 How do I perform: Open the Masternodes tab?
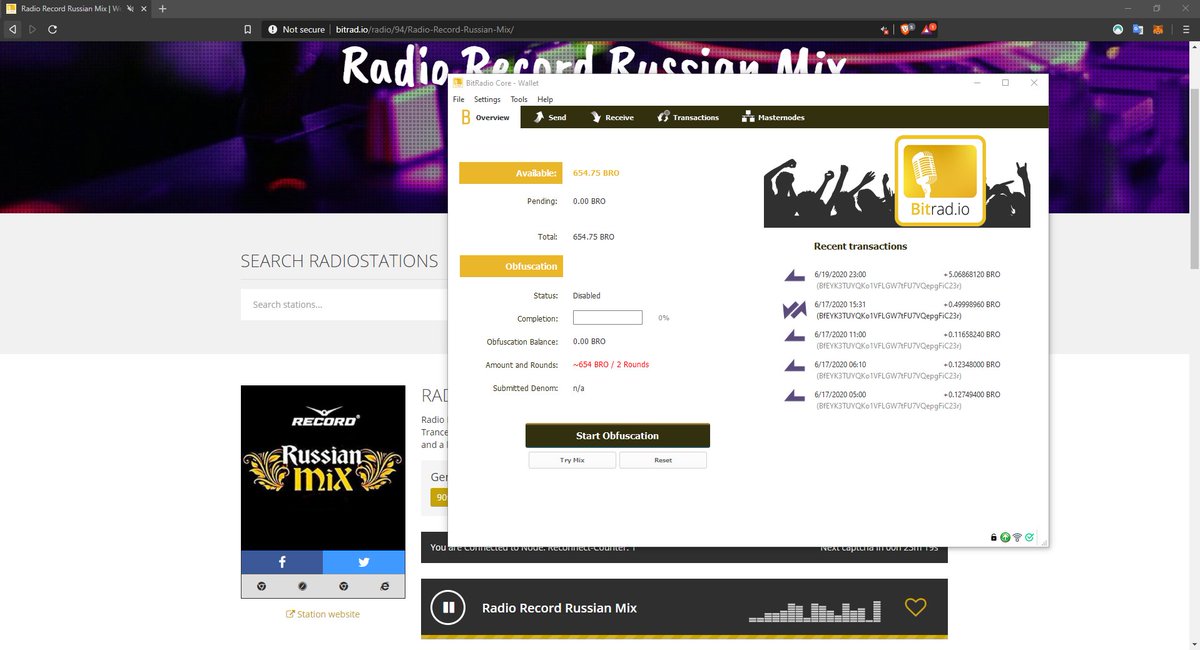click(773, 117)
